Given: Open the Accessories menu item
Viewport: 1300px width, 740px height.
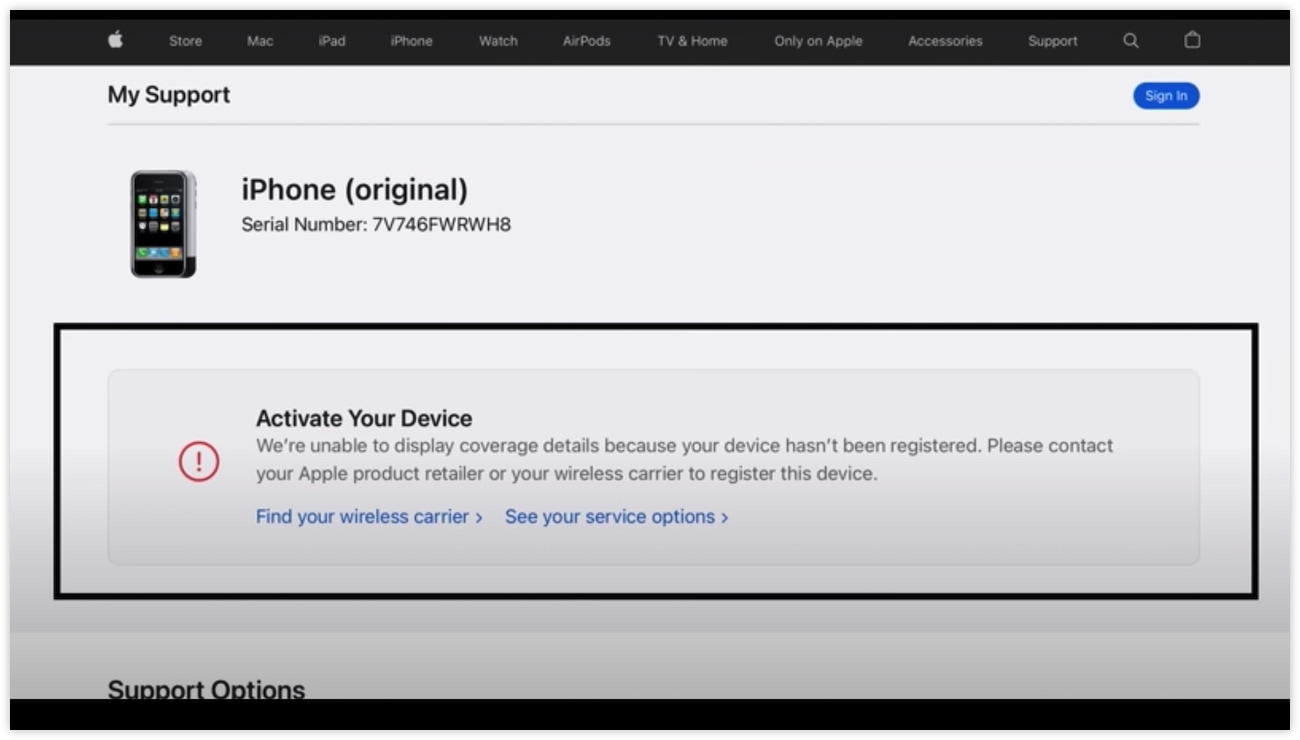Looking at the screenshot, I should coord(945,41).
